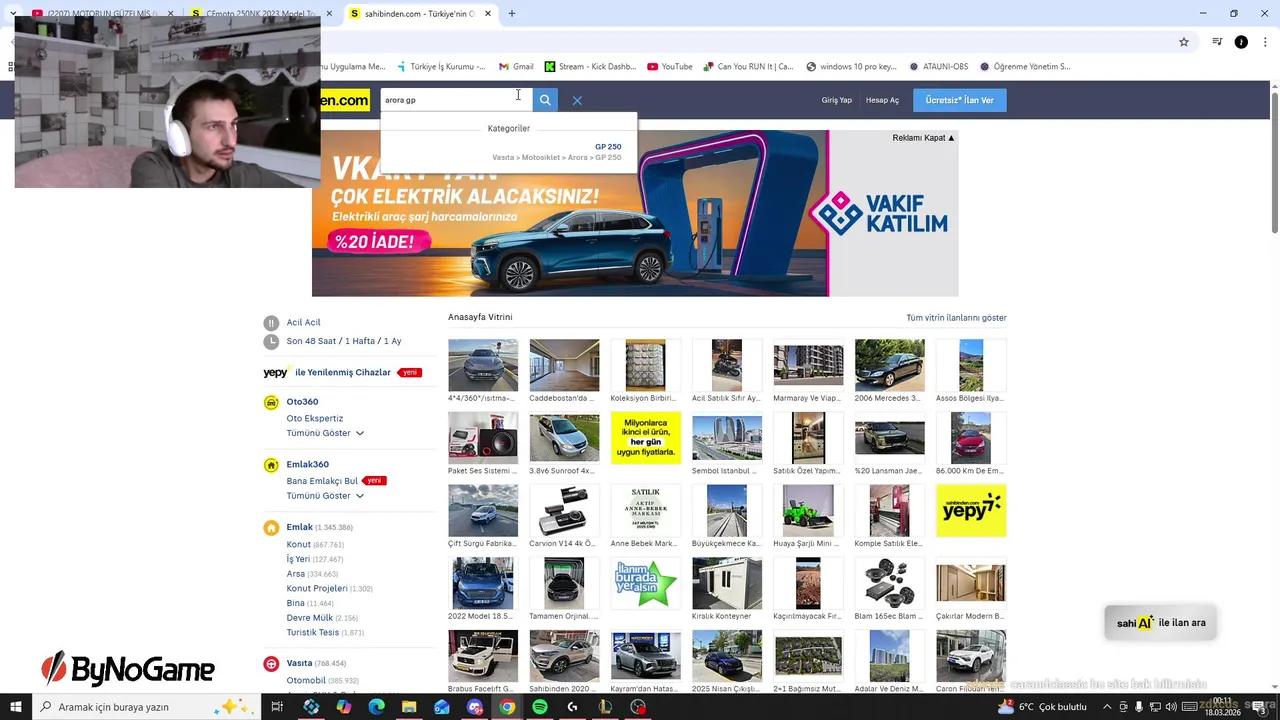
Task: Expand Emlak360 Tümünü Göster
Action: (x=325, y=496)
